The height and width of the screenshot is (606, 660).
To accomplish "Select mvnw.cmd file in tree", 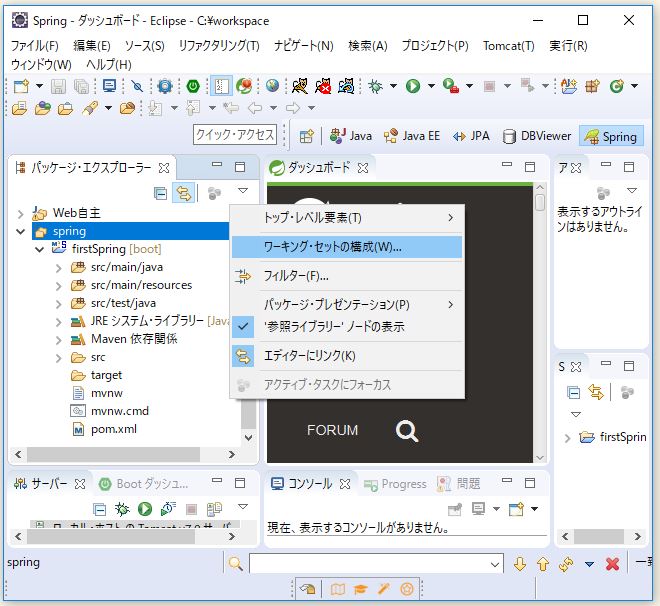I will point(110,411).
